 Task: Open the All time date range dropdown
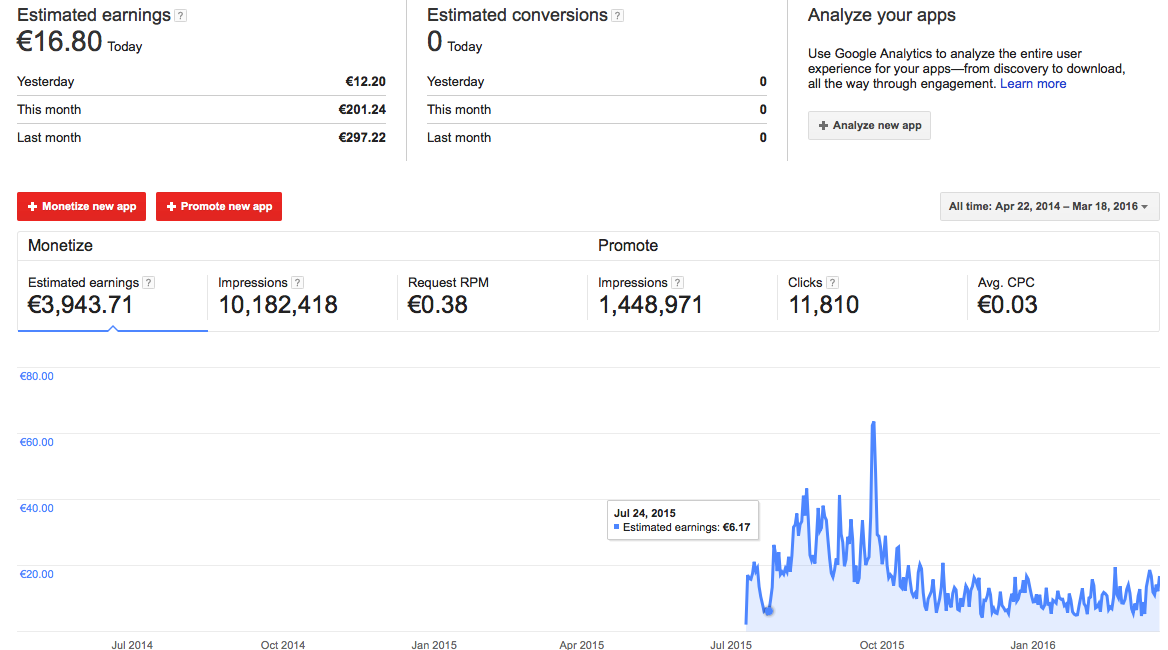[1049, 207]
